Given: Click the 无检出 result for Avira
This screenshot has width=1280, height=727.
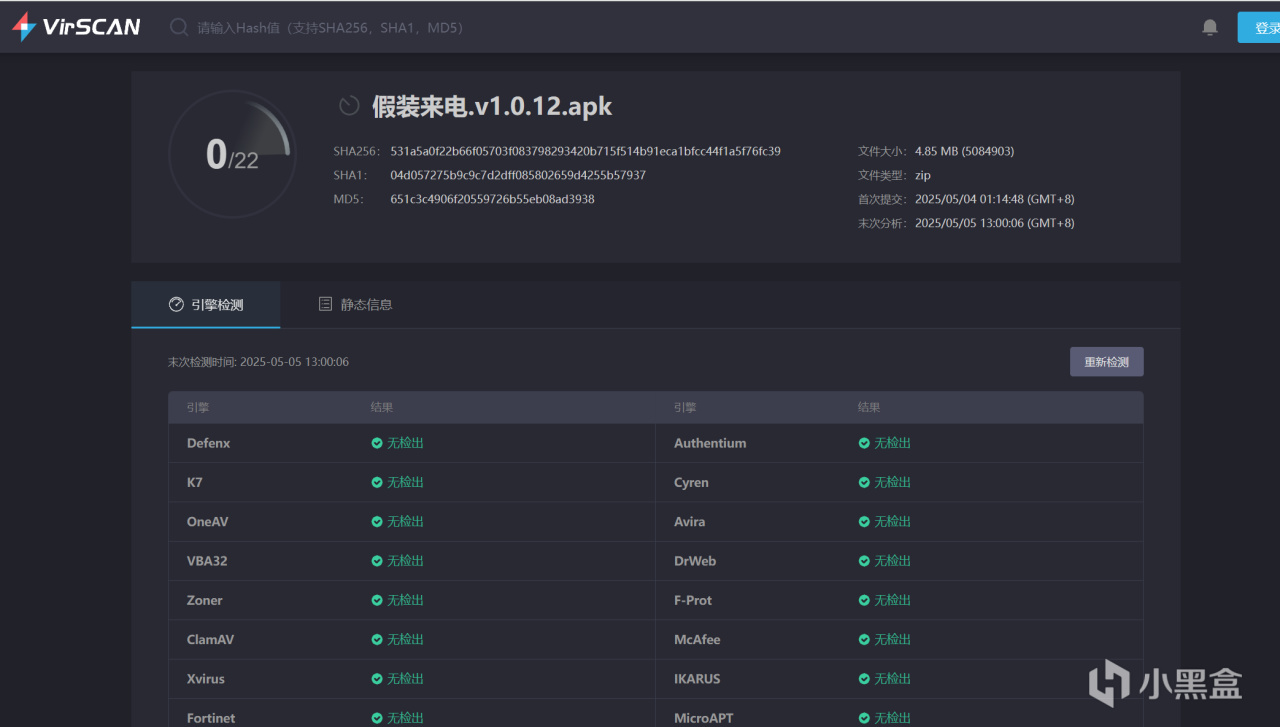Looking at the screenshot, I should (x=892, y=522).
